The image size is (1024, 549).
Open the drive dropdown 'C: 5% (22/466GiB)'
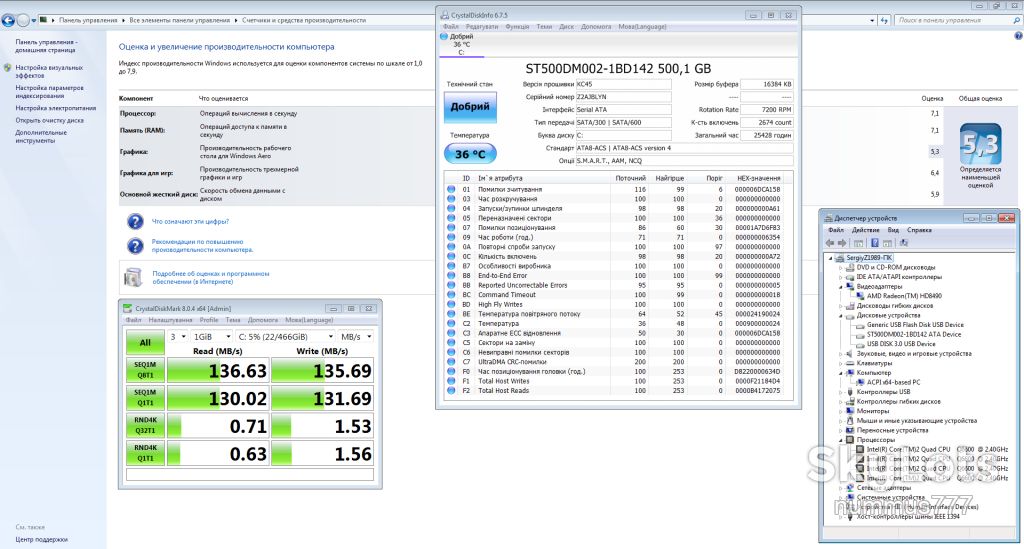[285, 337]
